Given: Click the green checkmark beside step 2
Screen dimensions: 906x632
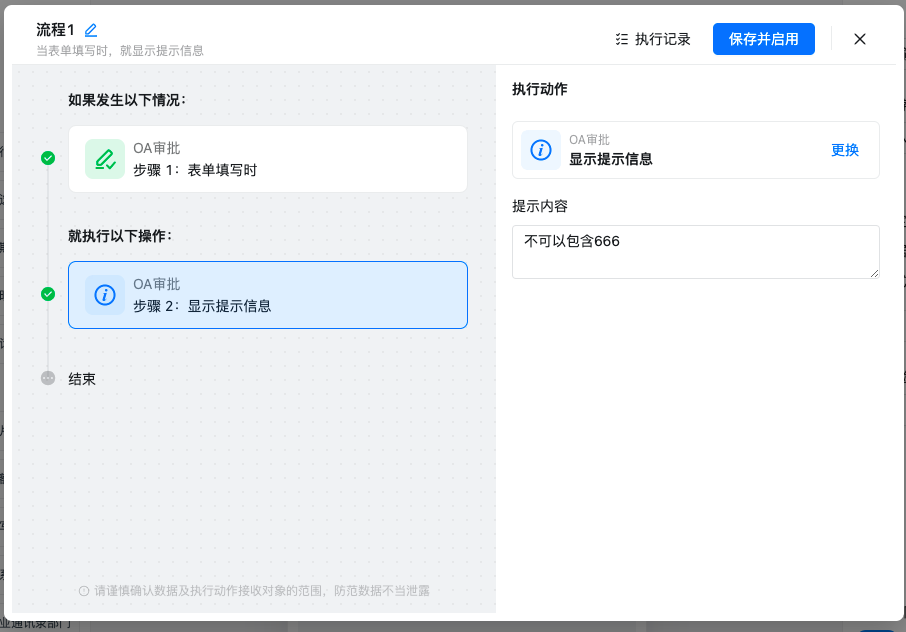Looking at the screenshot, I should pos(48,294).
